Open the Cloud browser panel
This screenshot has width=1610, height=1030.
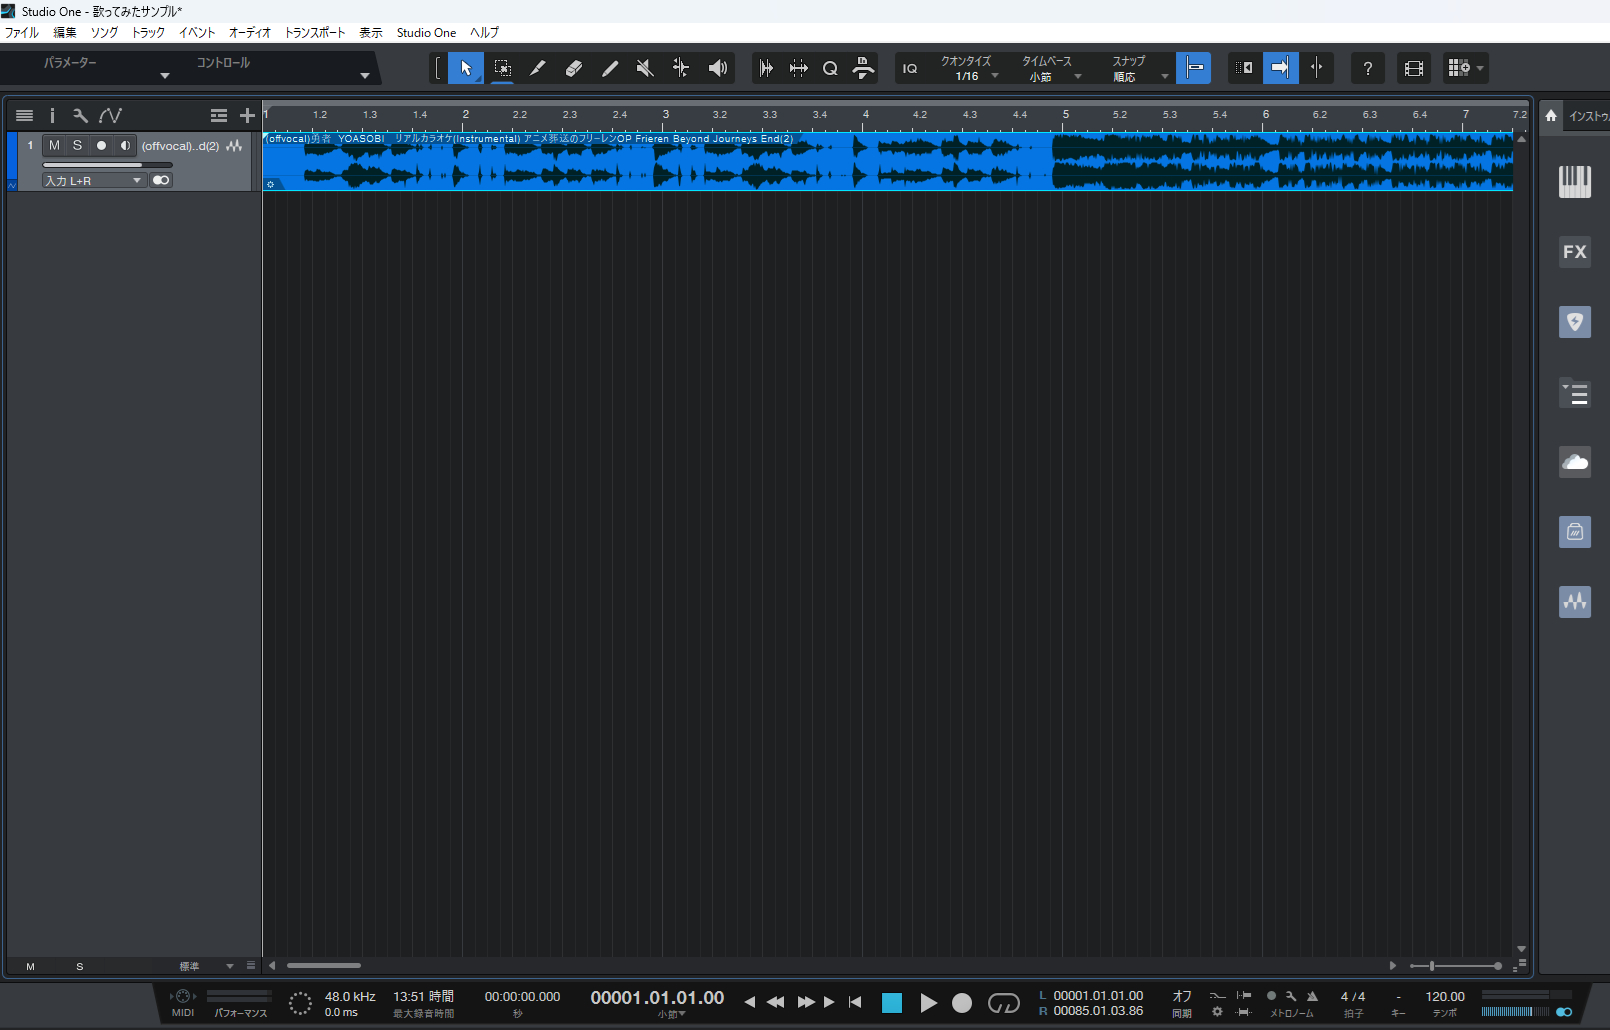pyautogui.click(x=1574, y=462)
